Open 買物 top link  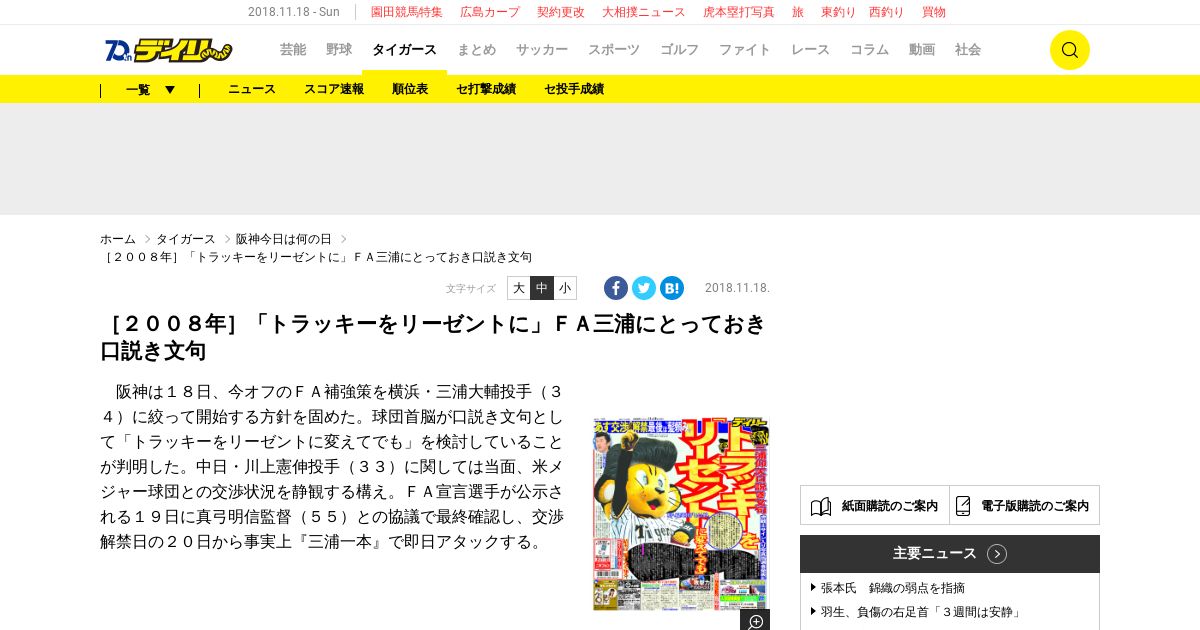[x=934, y=12]
